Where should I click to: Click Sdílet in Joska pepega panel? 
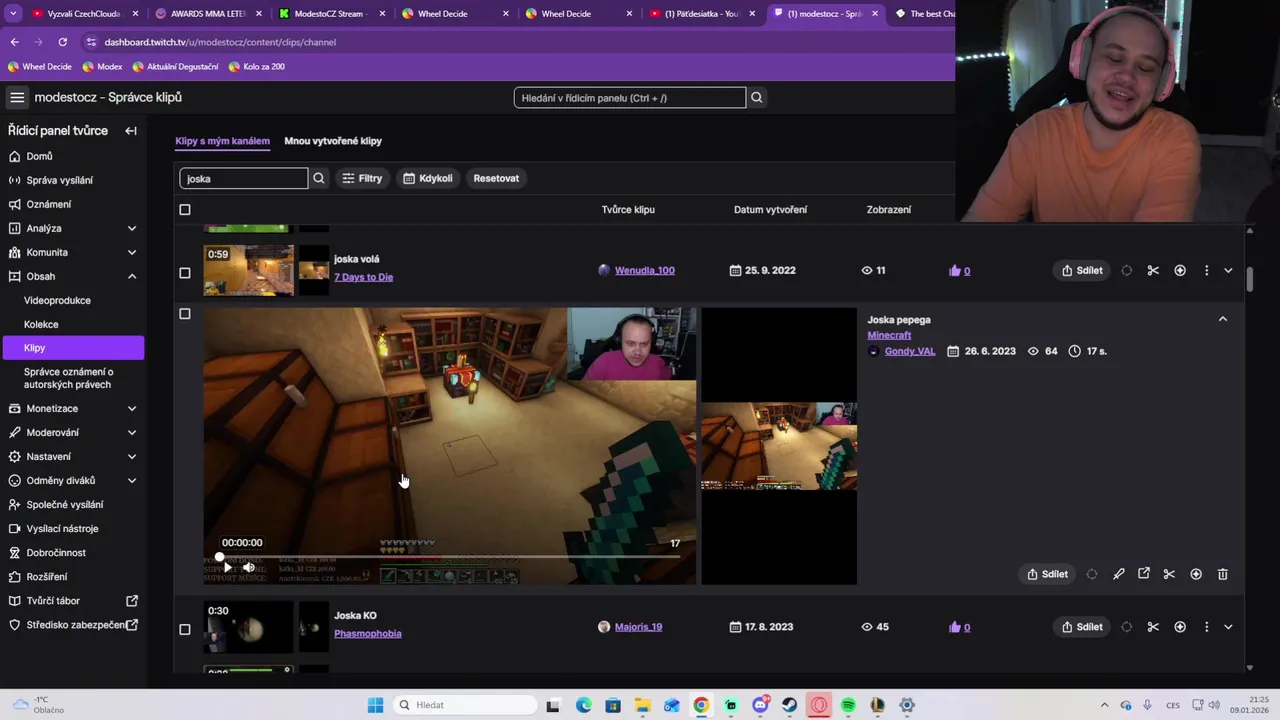pyautogui.click(x=1048, y=574)
